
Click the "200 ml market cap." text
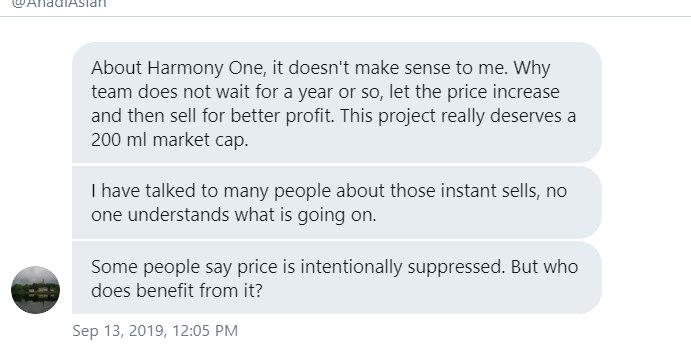(170, 140)
